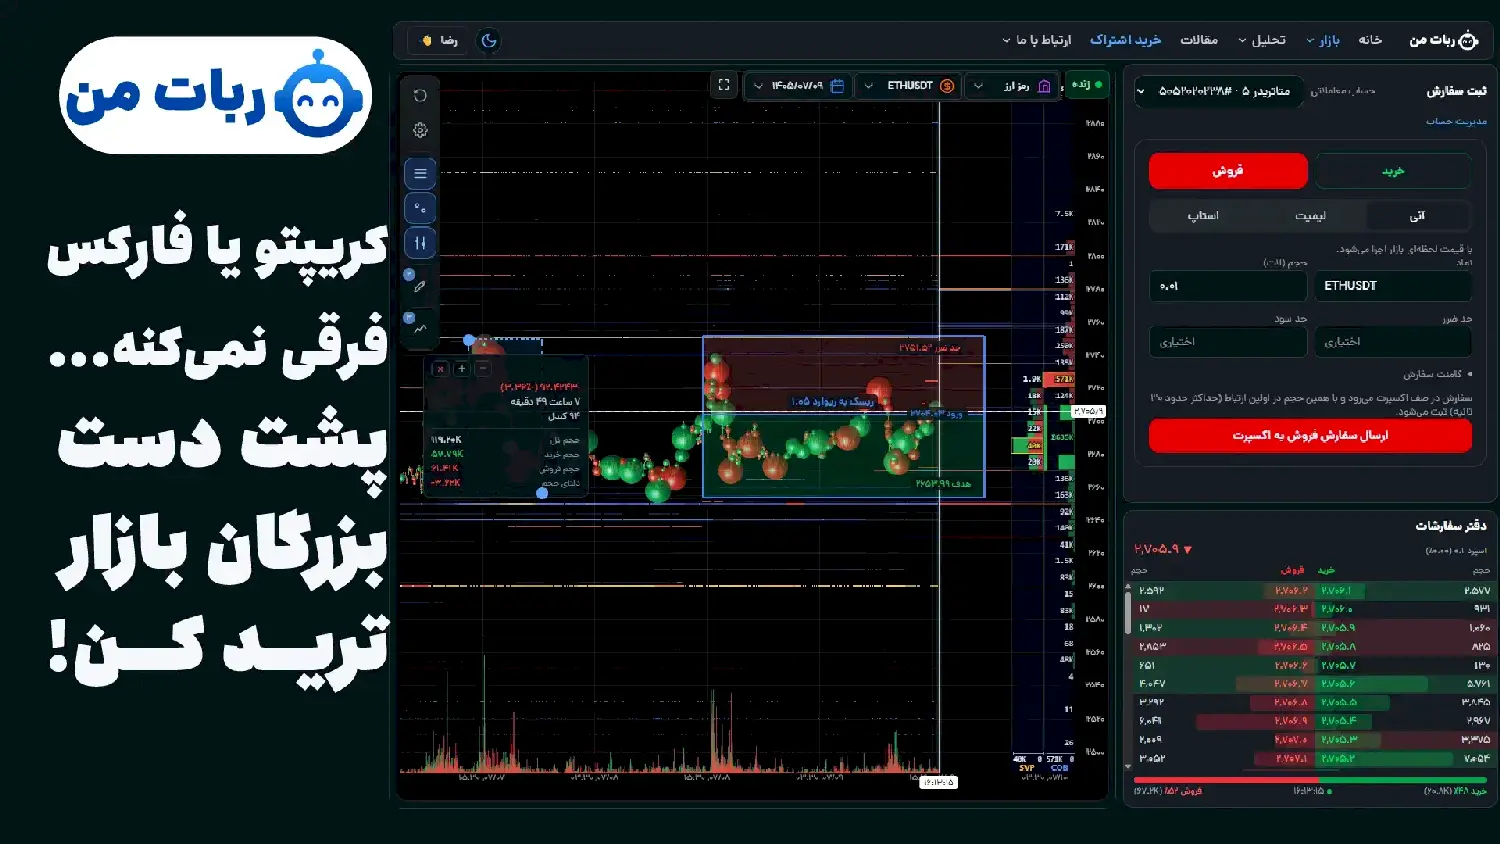Click the three-line menu chart tool
This screenshot has width=1500, height=844.
pyautogui.click(x=420, y=173)
